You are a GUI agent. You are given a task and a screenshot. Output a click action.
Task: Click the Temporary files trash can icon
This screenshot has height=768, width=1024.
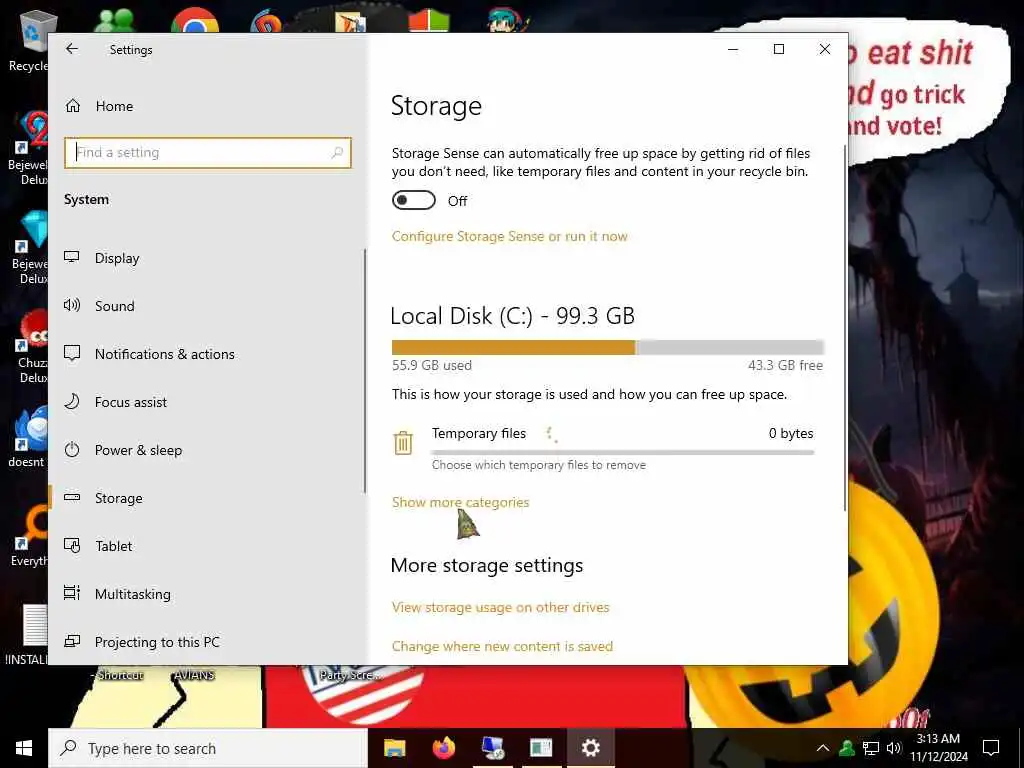tap(403, 443)
